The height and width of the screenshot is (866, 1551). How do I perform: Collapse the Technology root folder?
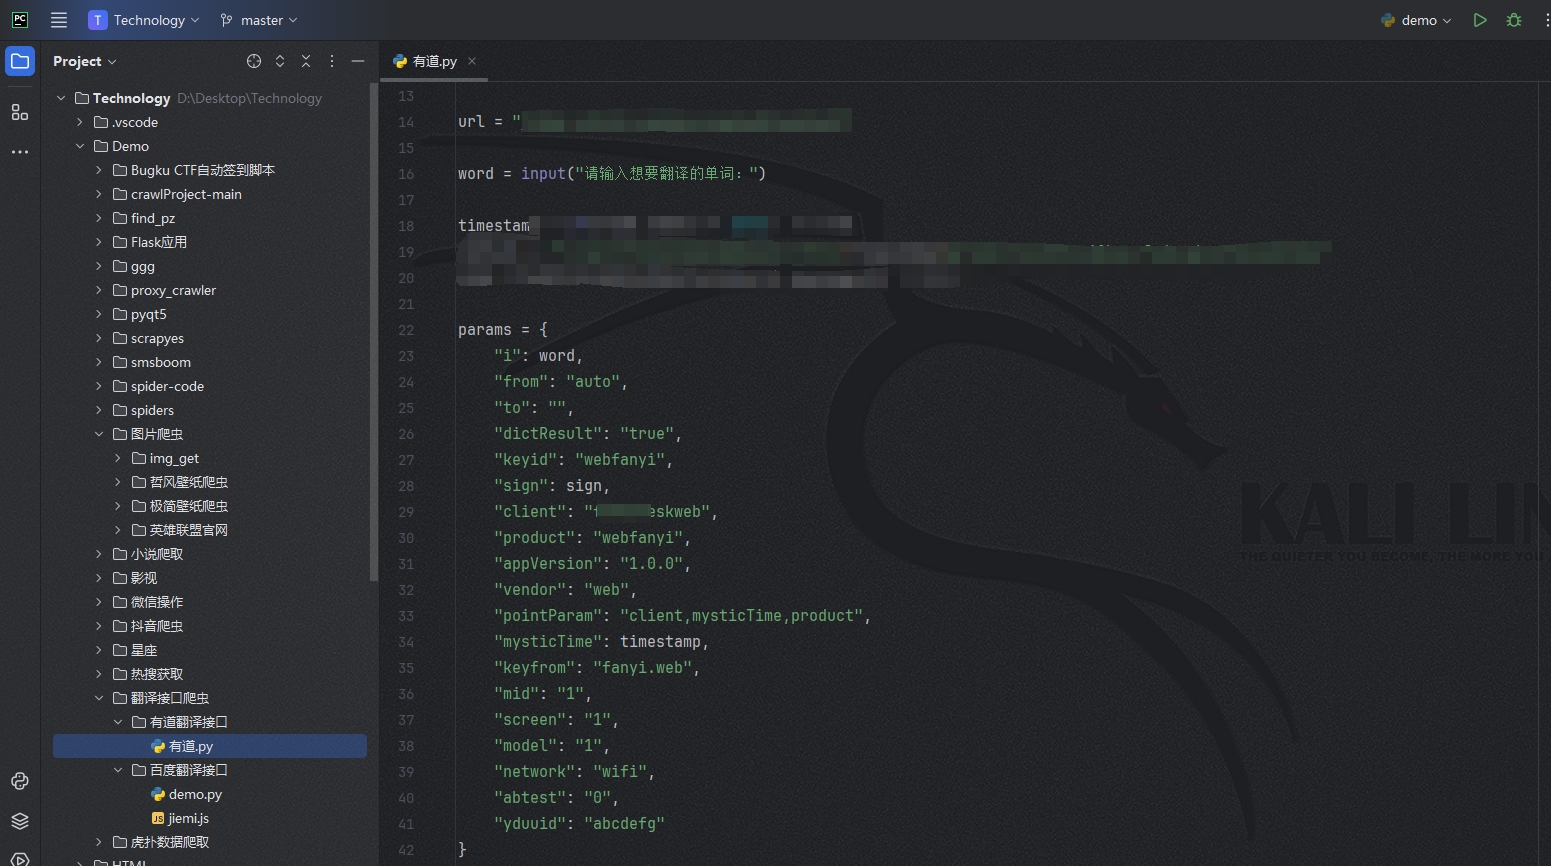tap(61, 98)
